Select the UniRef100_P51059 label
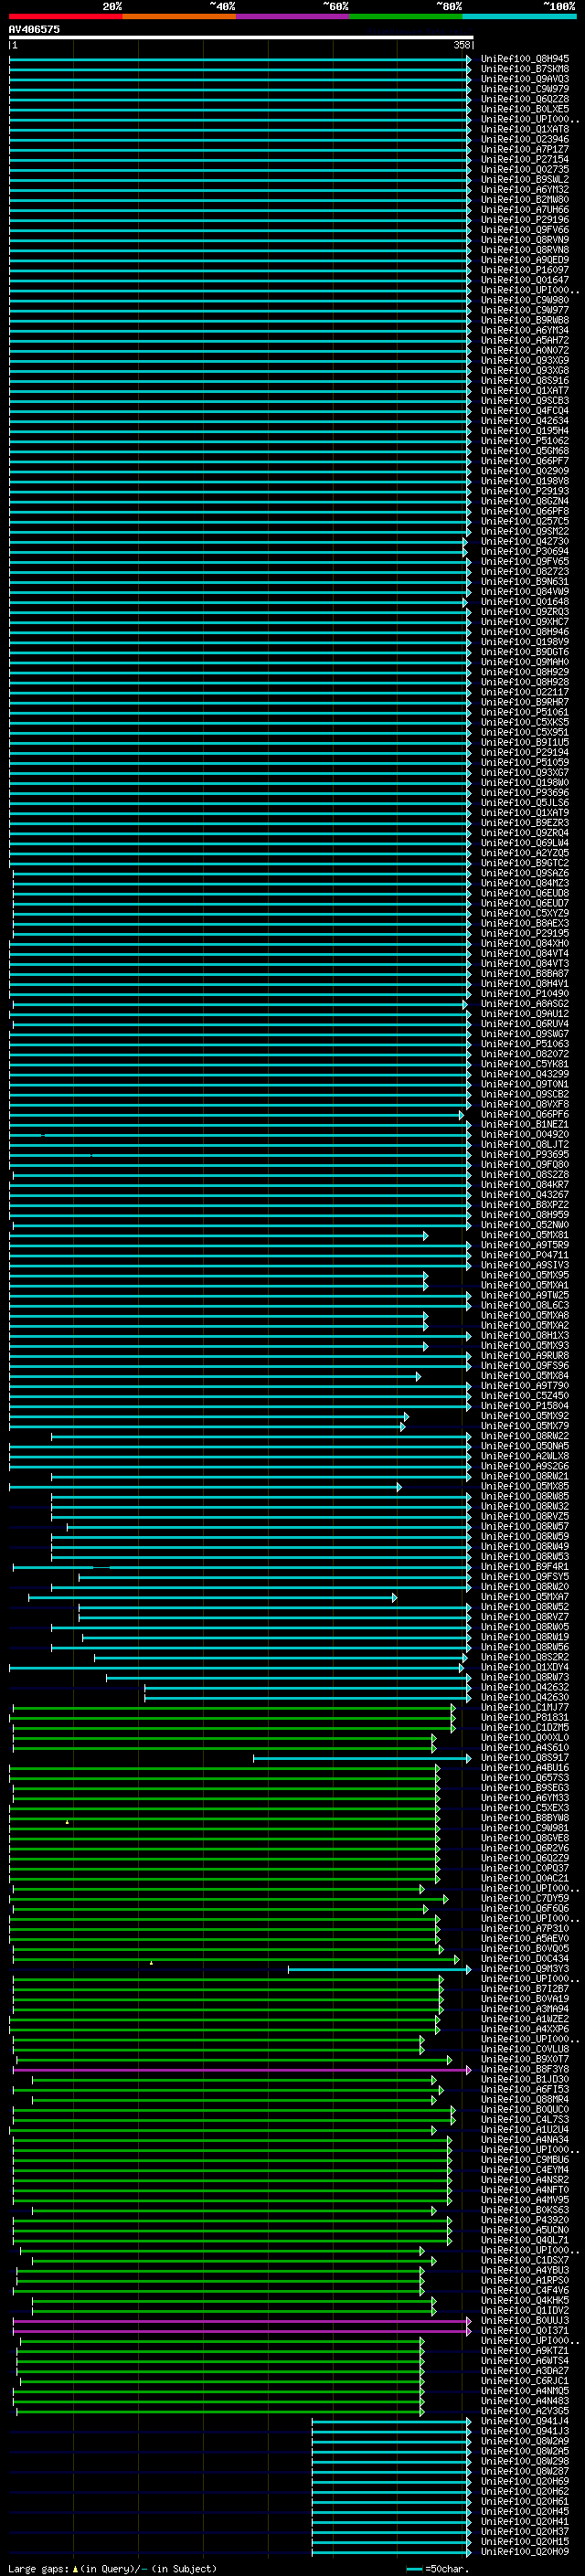 coord(525,762)
